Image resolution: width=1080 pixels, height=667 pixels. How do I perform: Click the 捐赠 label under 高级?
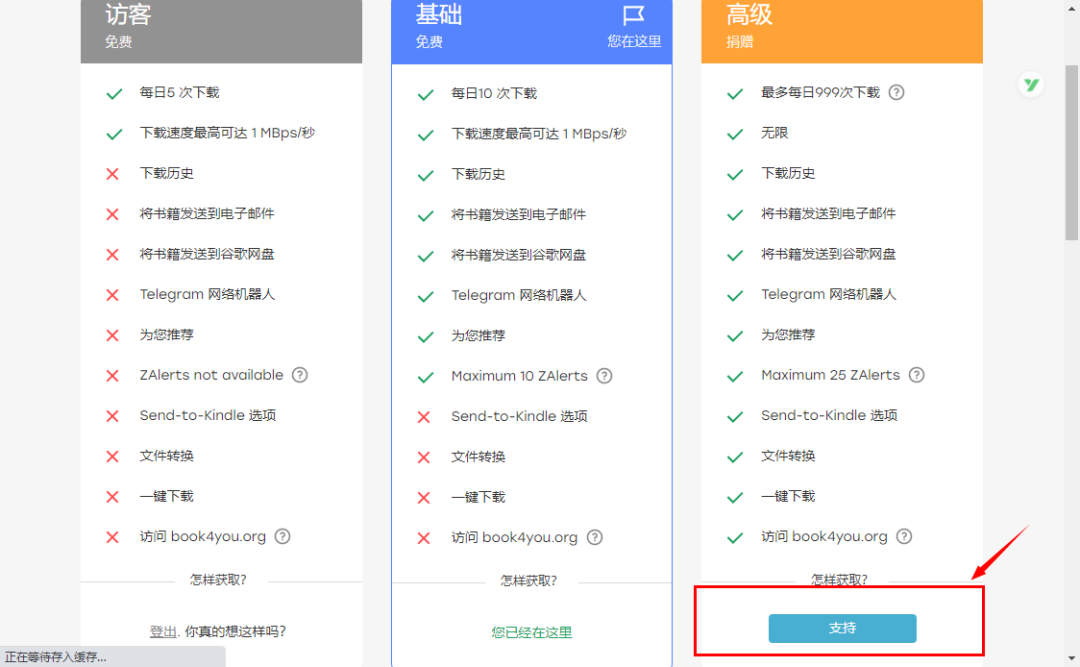[740, 42]
